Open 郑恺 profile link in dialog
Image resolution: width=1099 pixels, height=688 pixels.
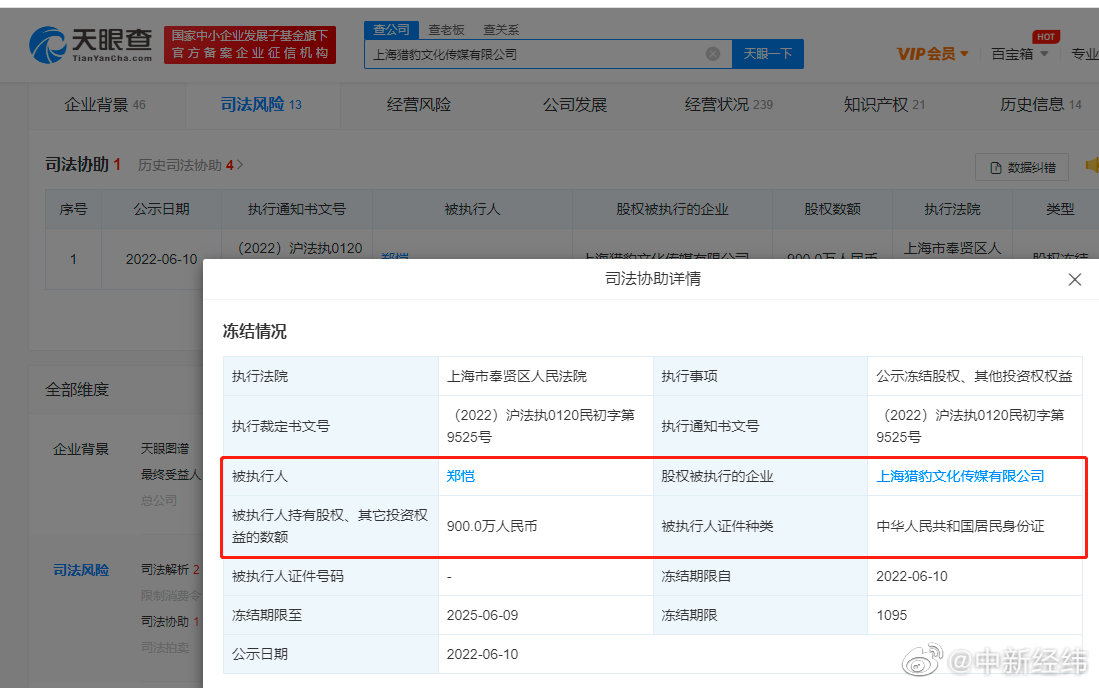(x=460, y=476)
